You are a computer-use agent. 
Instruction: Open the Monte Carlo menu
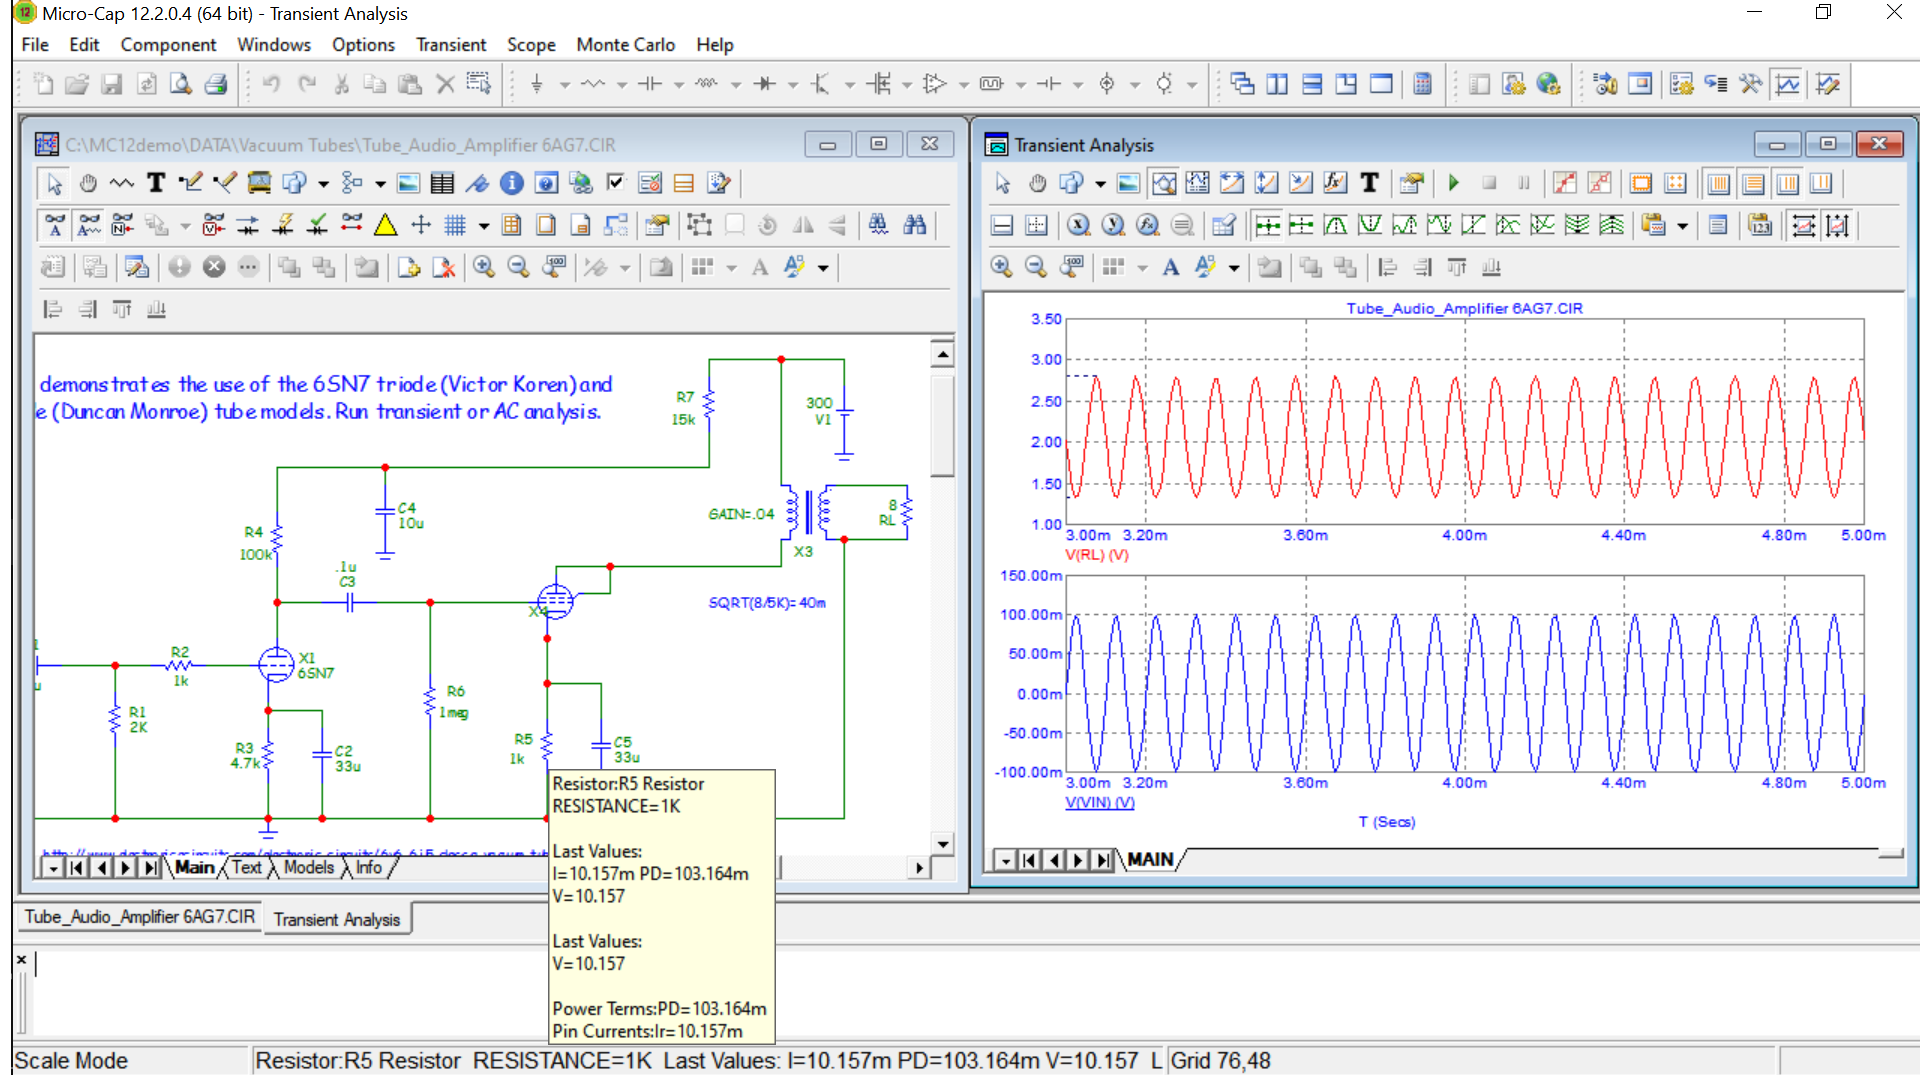625,45
